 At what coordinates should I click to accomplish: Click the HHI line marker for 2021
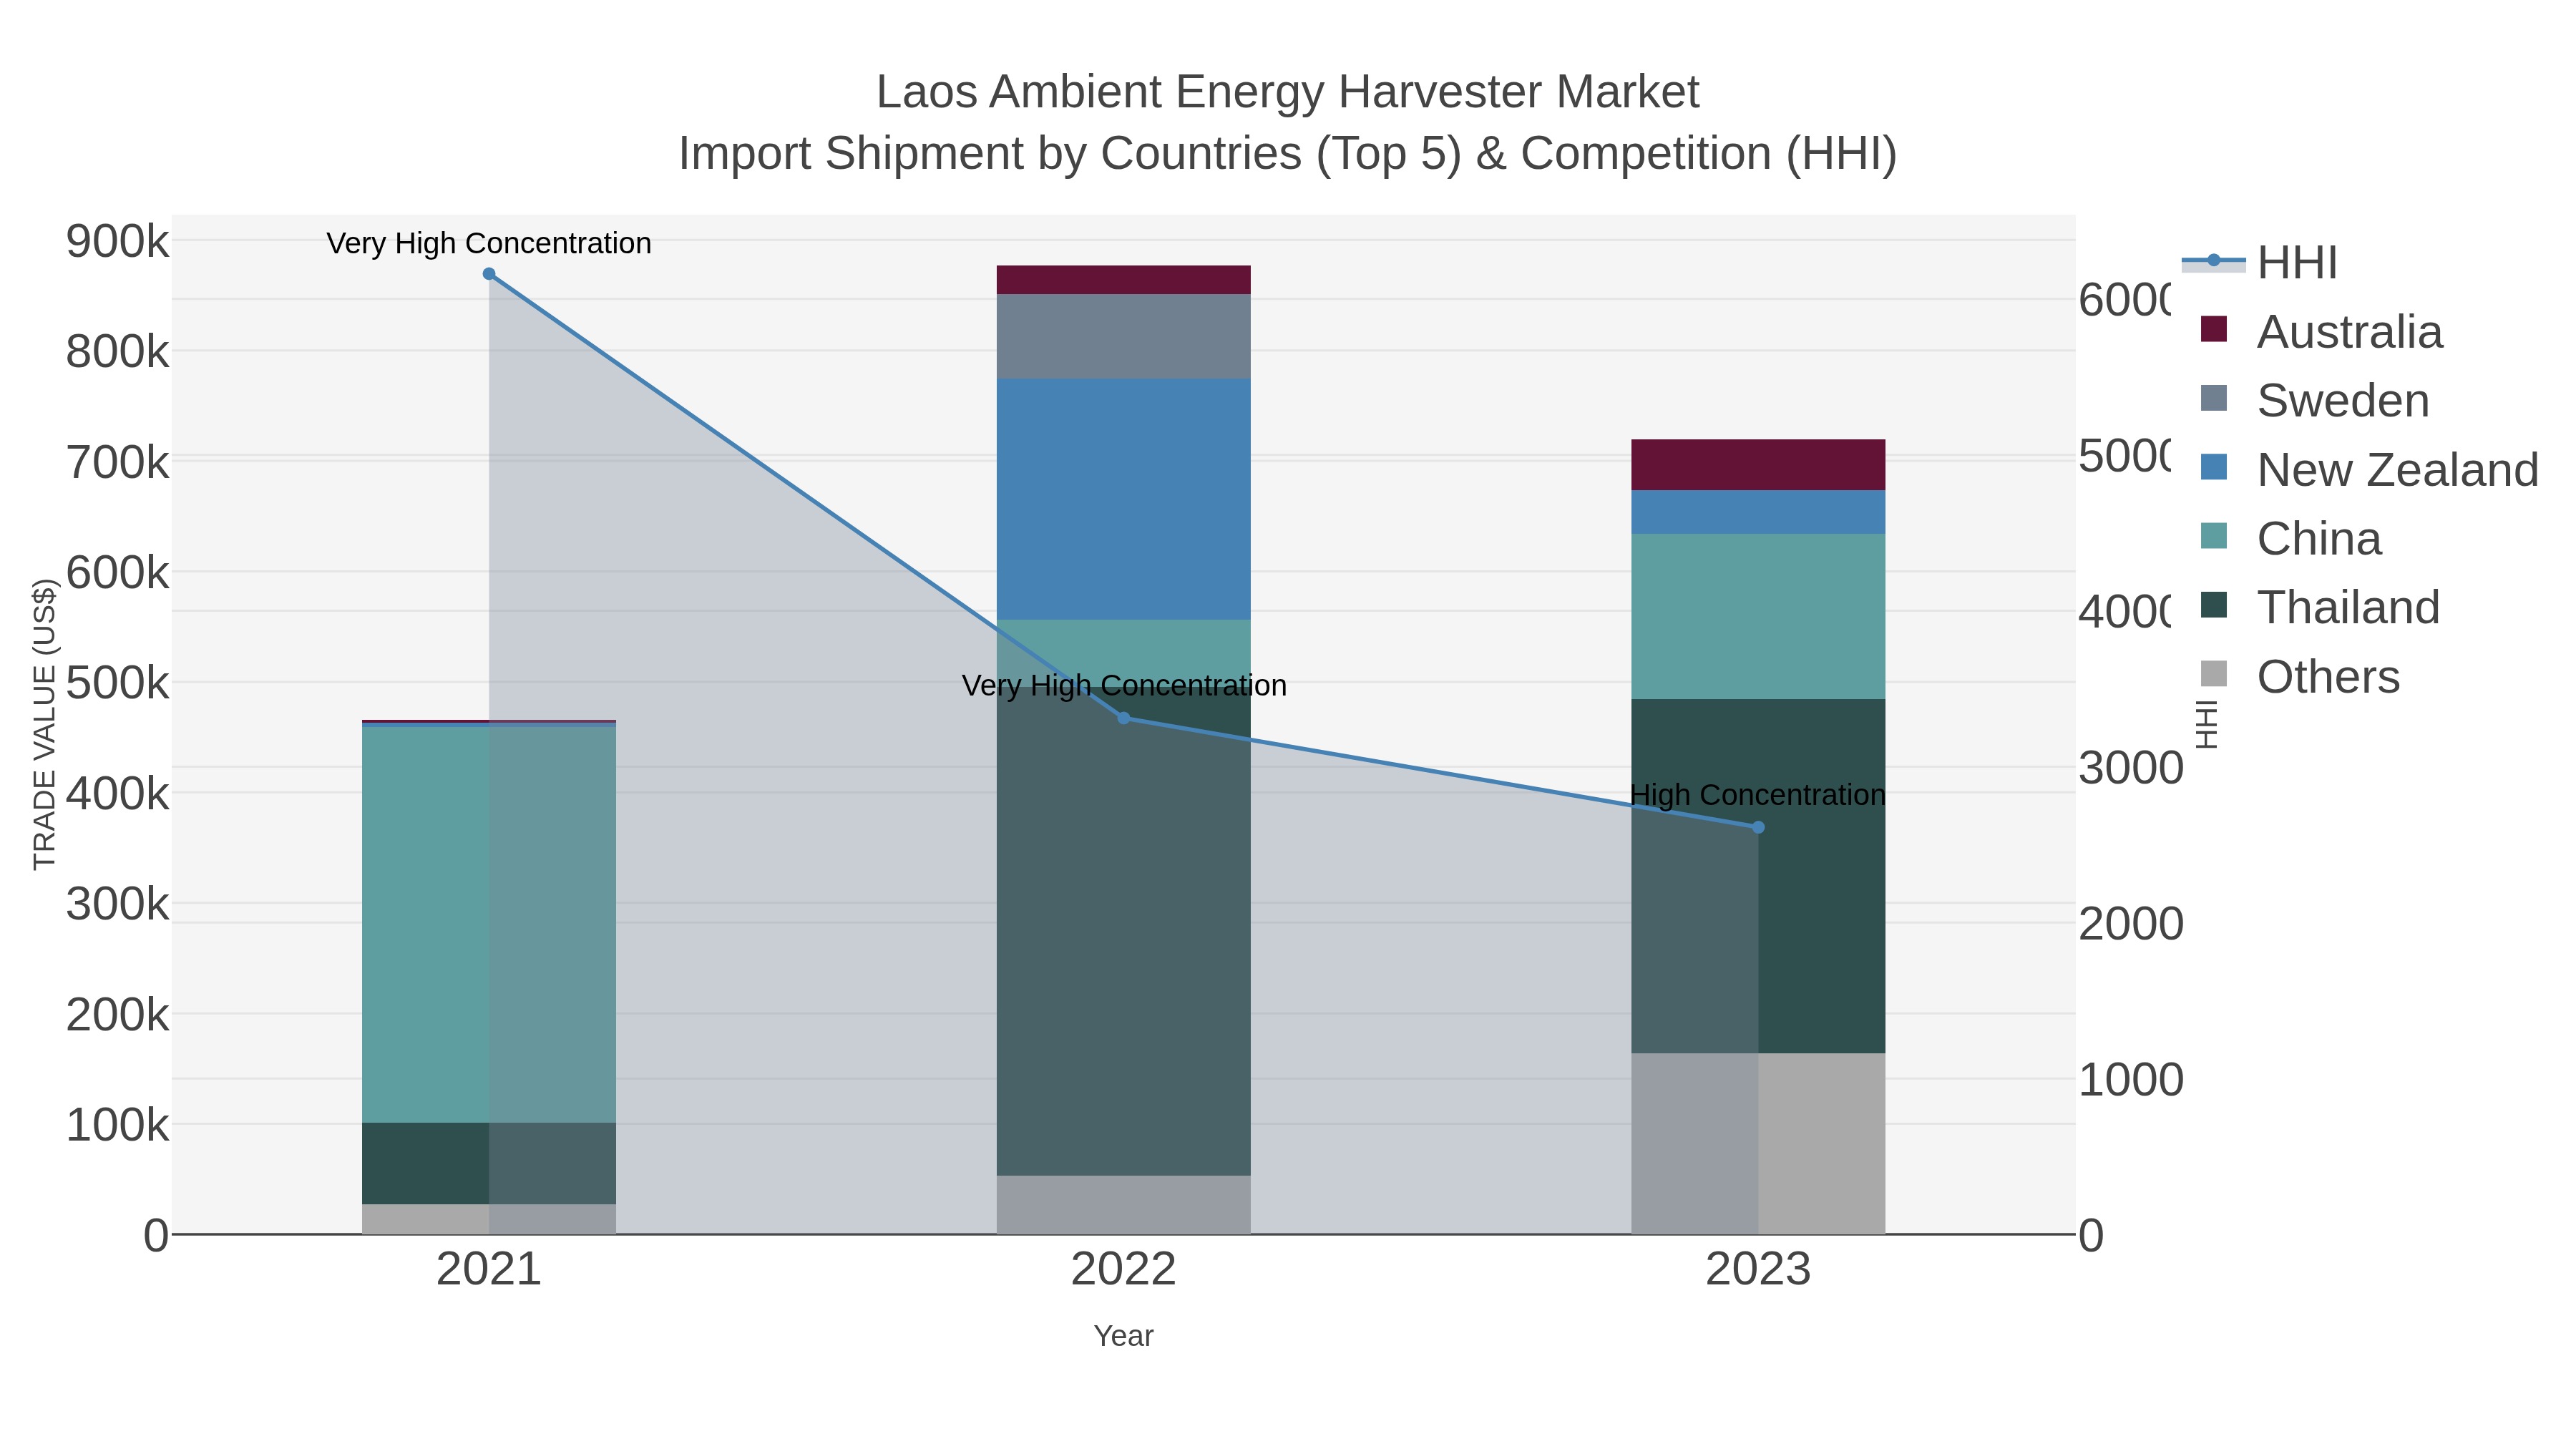point(489,274)
